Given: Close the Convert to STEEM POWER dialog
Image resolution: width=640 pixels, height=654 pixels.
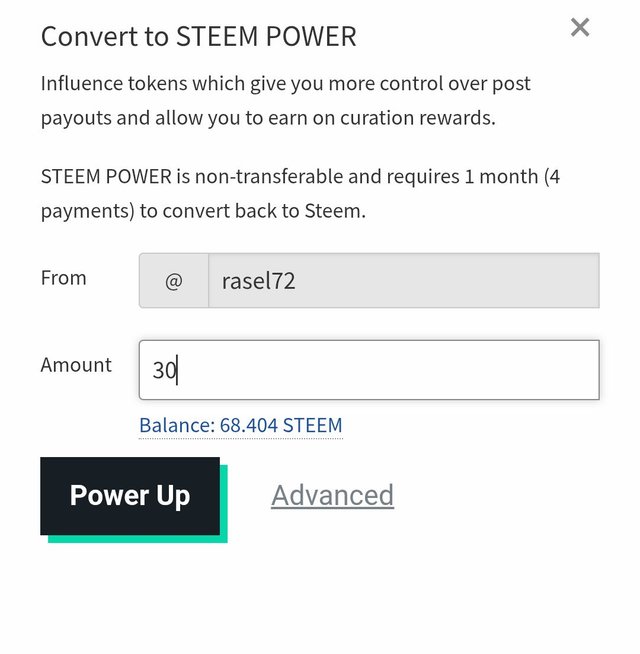Looking at the screenshot, I should tap(580, 28).
